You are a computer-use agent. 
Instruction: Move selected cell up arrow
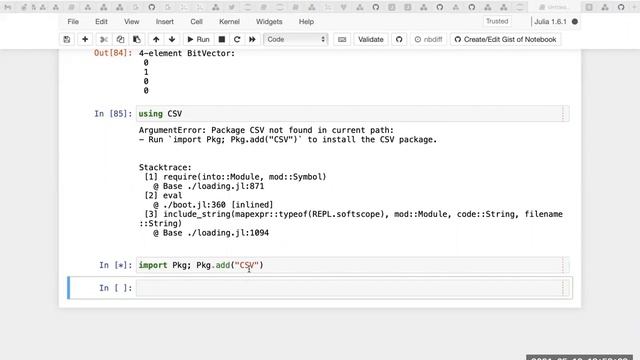click(x=156, y=40)
